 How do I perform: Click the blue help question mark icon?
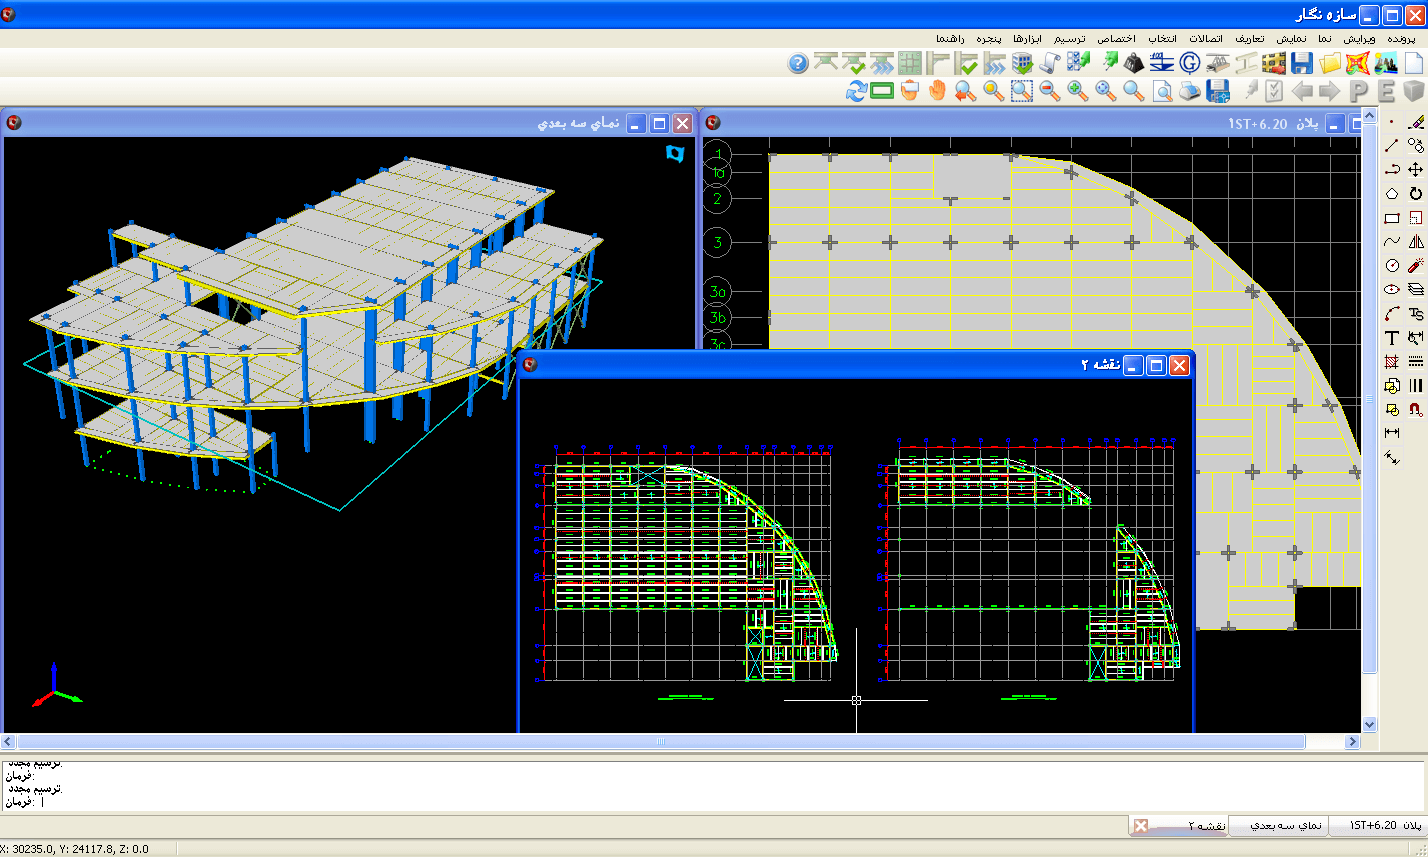coord(797,63)
